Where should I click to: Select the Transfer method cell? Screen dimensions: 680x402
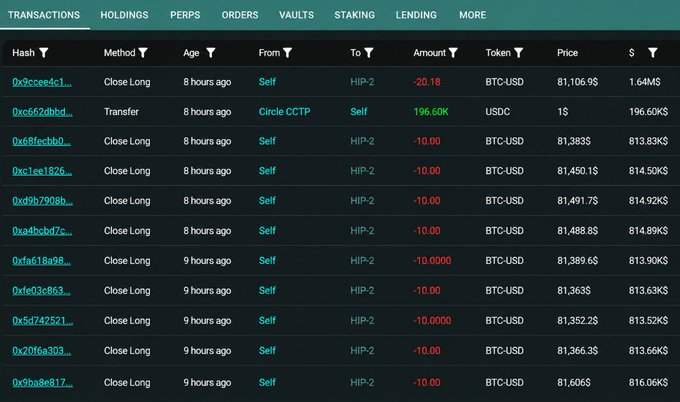point(121,112)
